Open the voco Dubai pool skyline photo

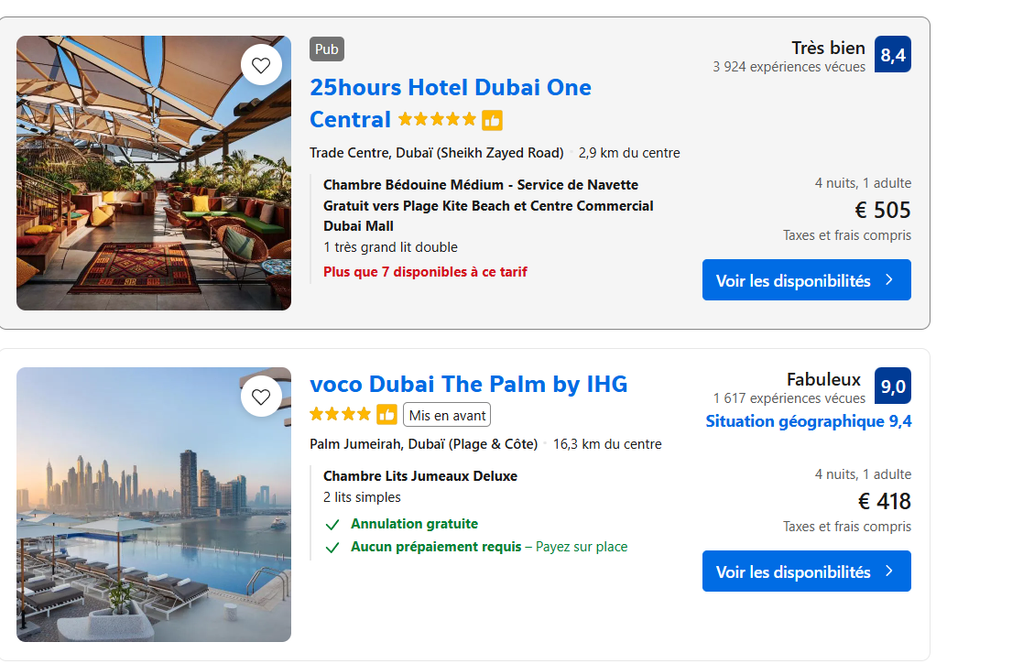[153, 505]
